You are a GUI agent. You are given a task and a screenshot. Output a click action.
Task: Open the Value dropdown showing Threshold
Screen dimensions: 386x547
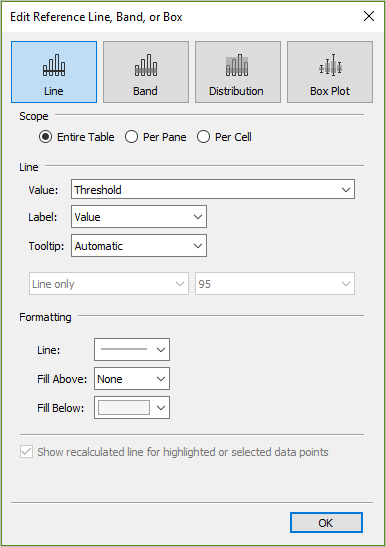click(213, 189)
